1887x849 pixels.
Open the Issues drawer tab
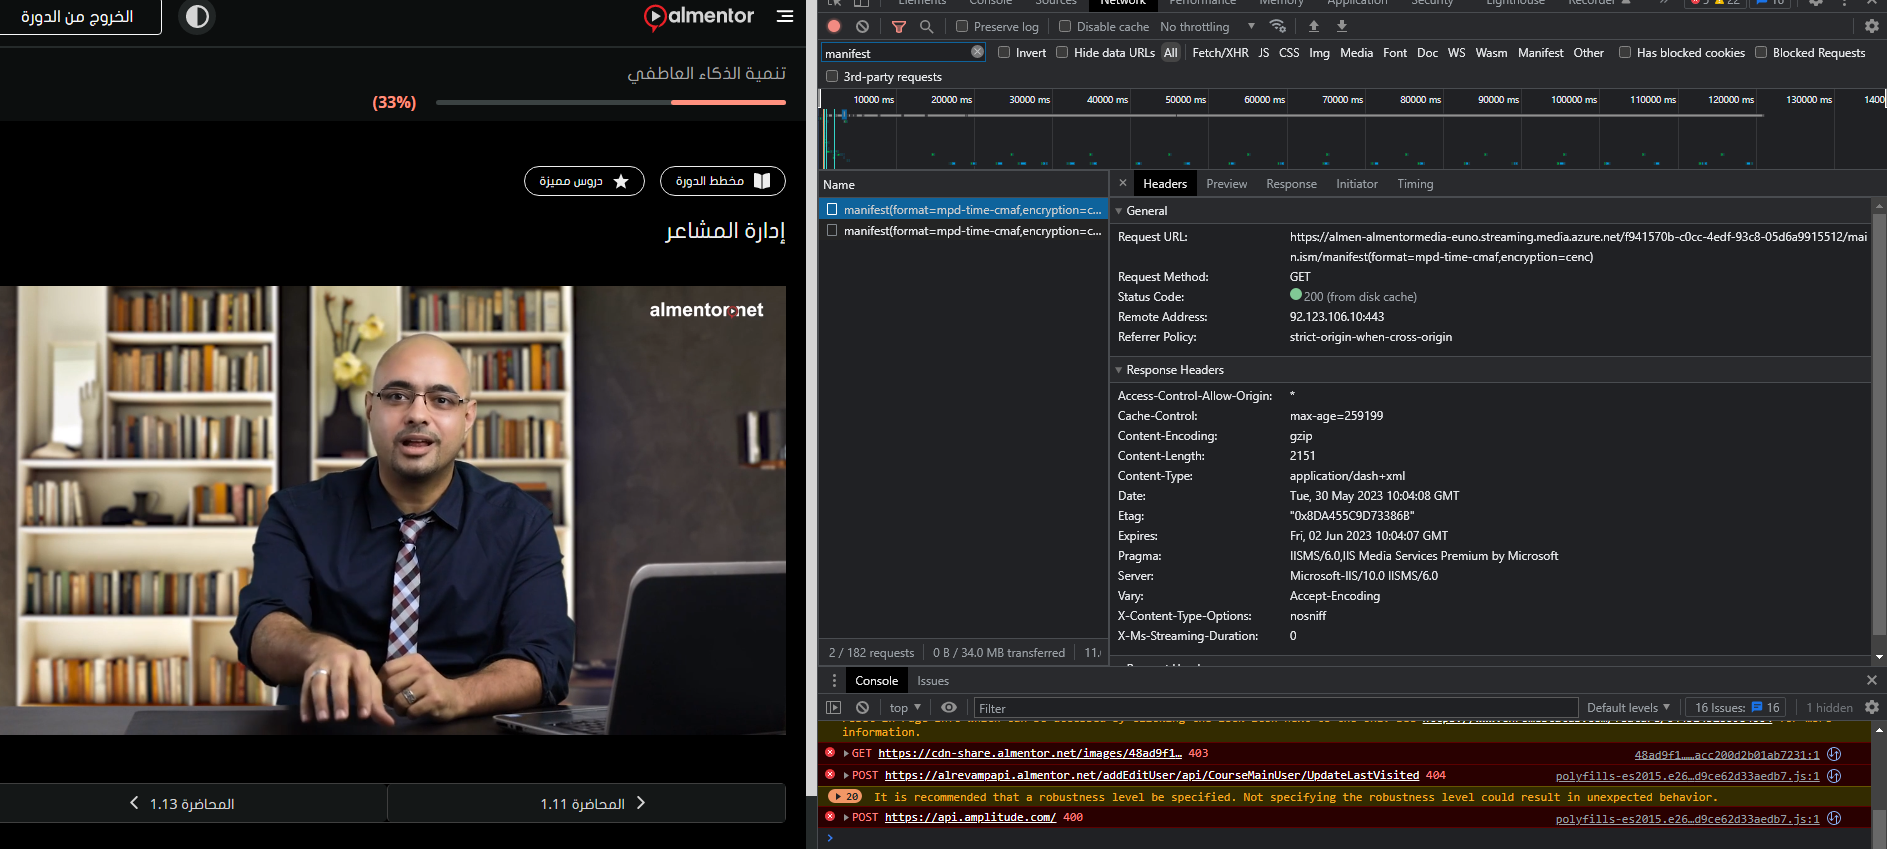click(933, 681)
